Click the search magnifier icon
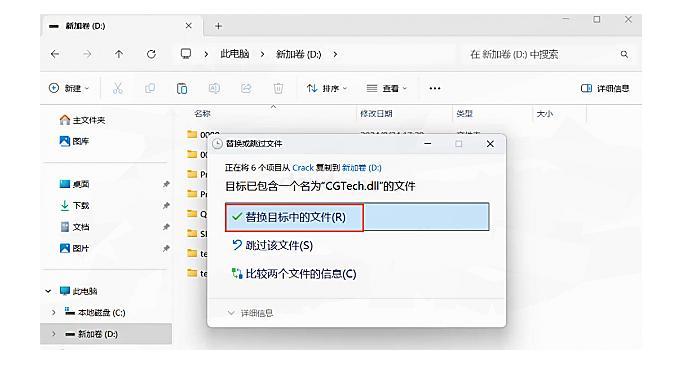 (624, 54)
